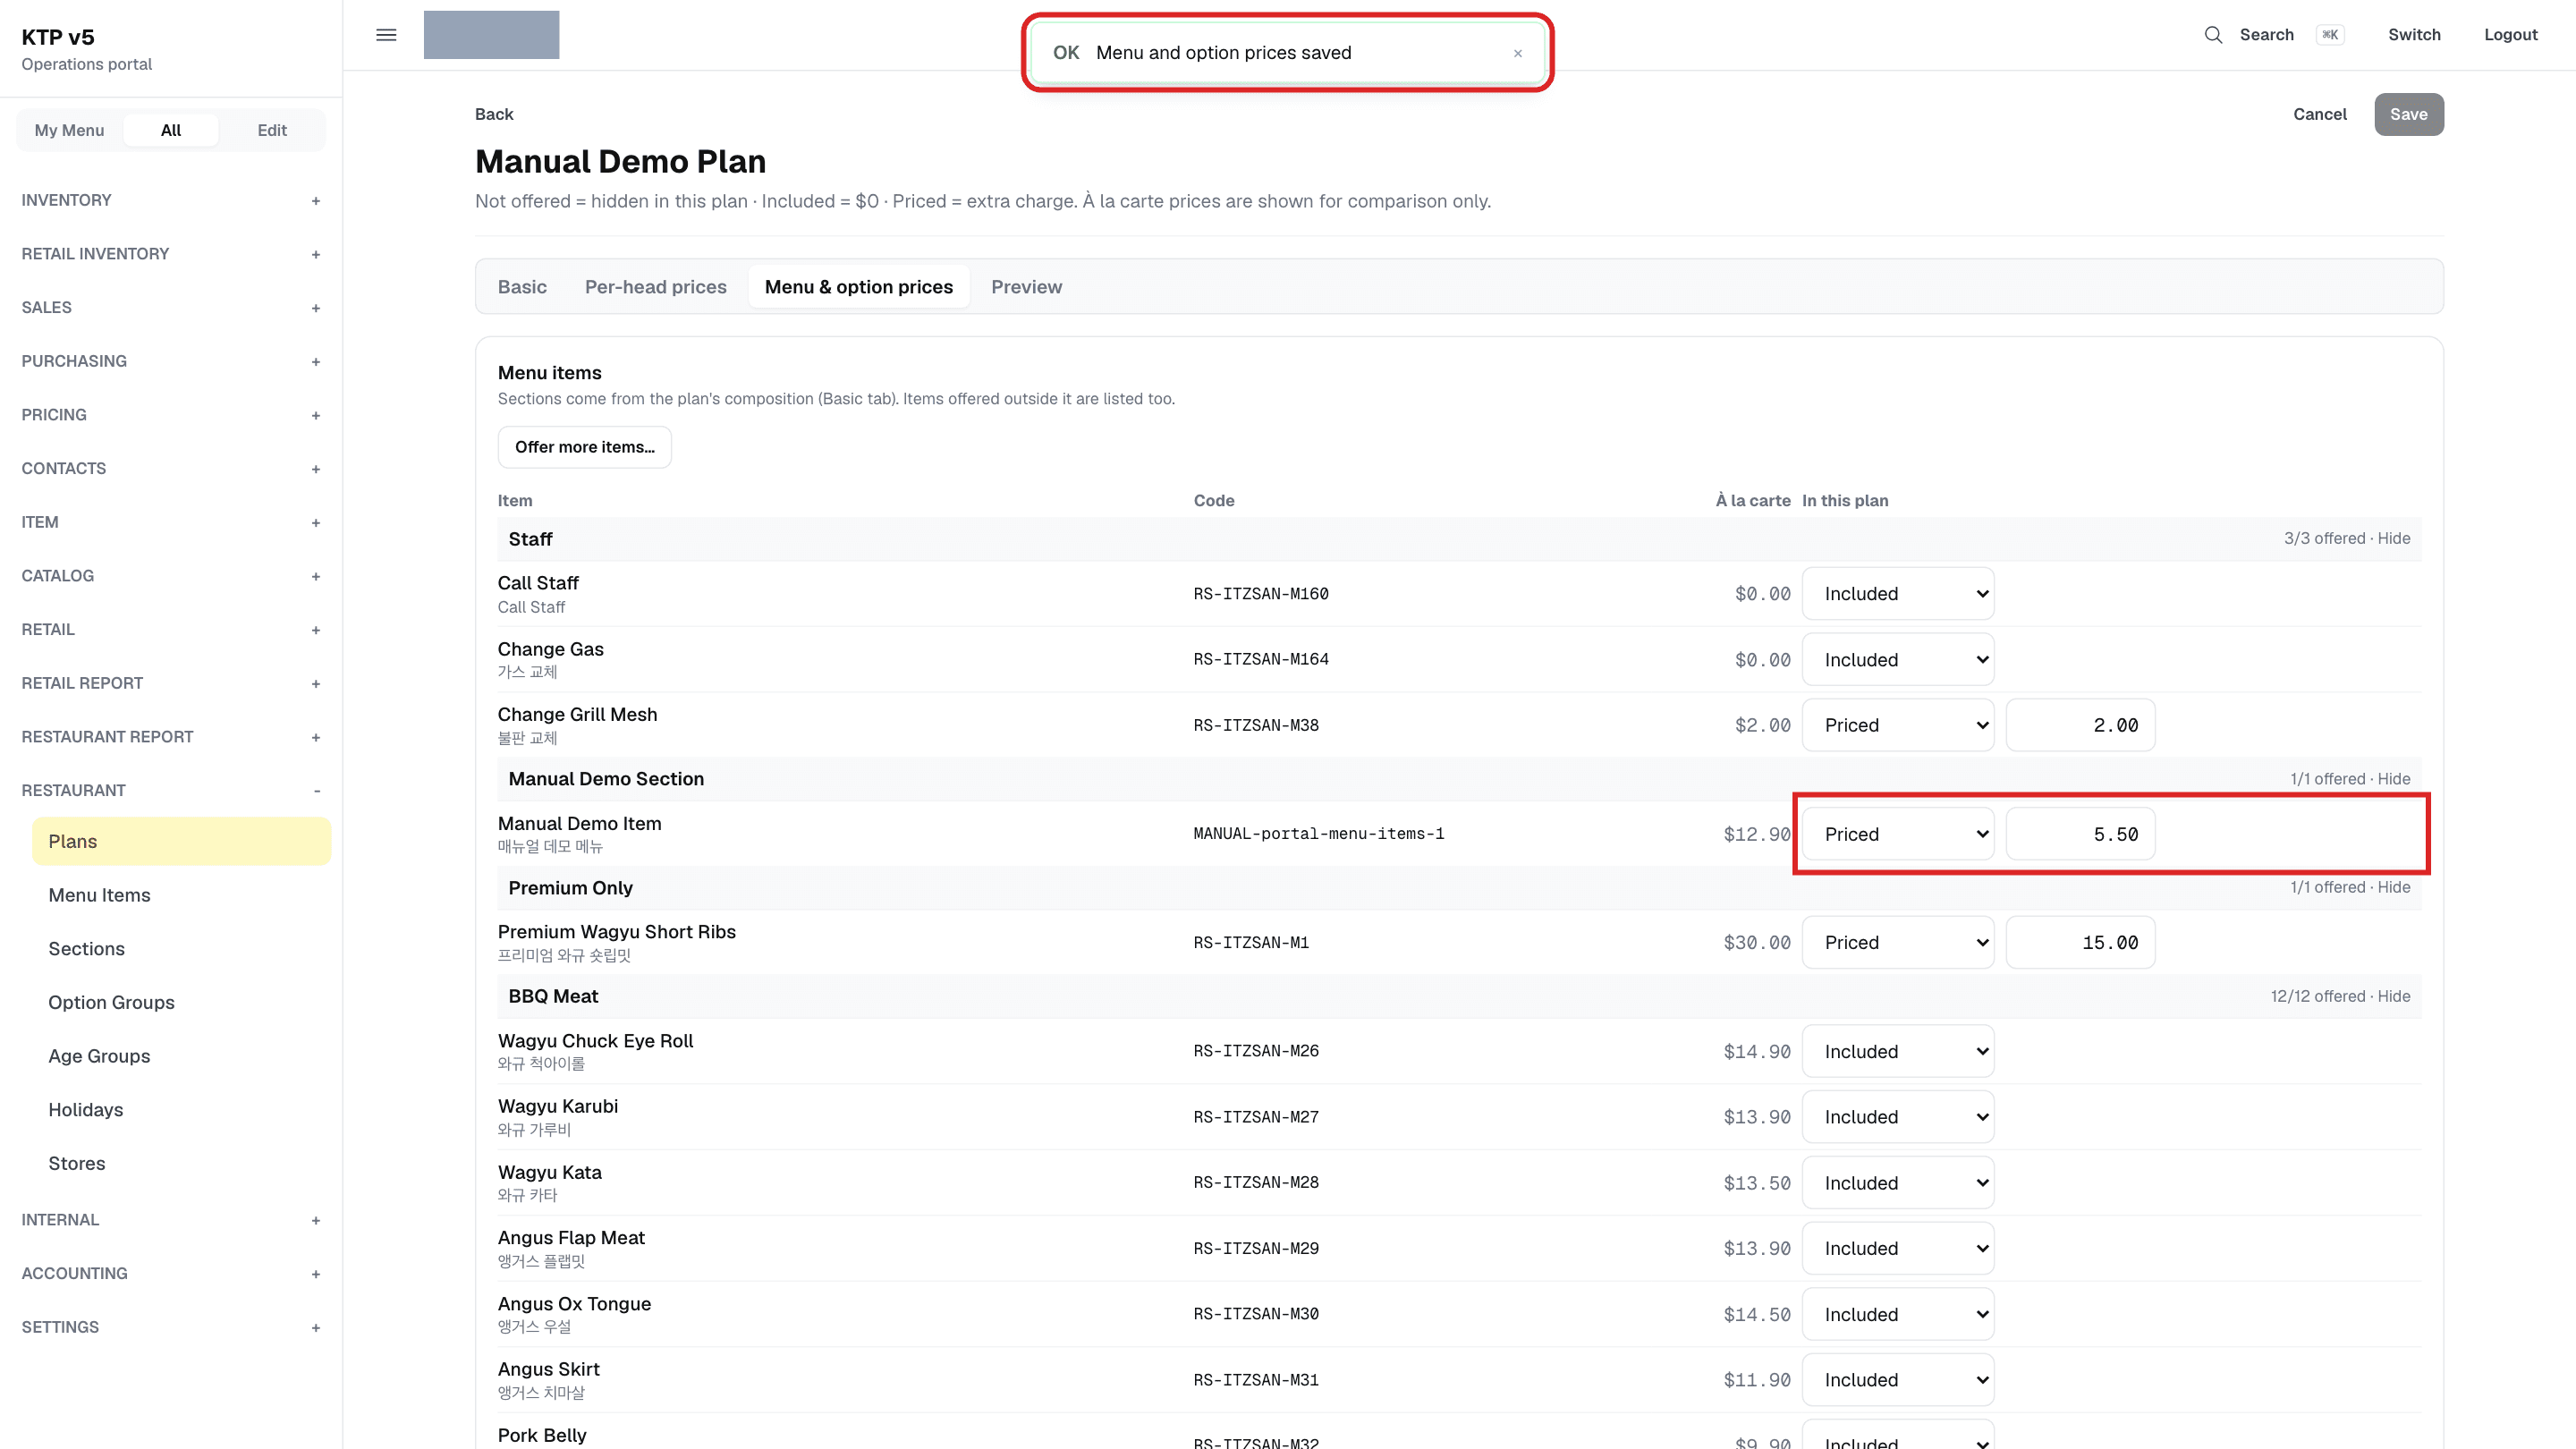Click Offer more items button
Viewport: 2576px width, 1449px height.
584,447
